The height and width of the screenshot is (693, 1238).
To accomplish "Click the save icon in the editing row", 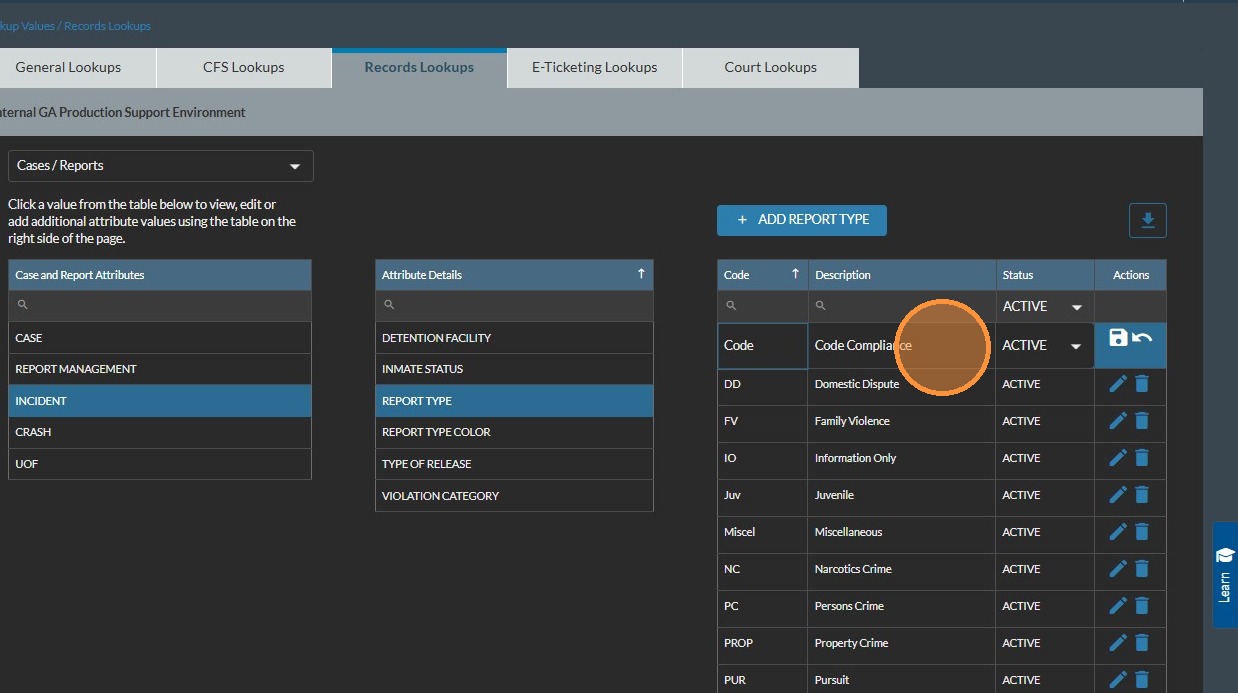I will coord(1118,338).
